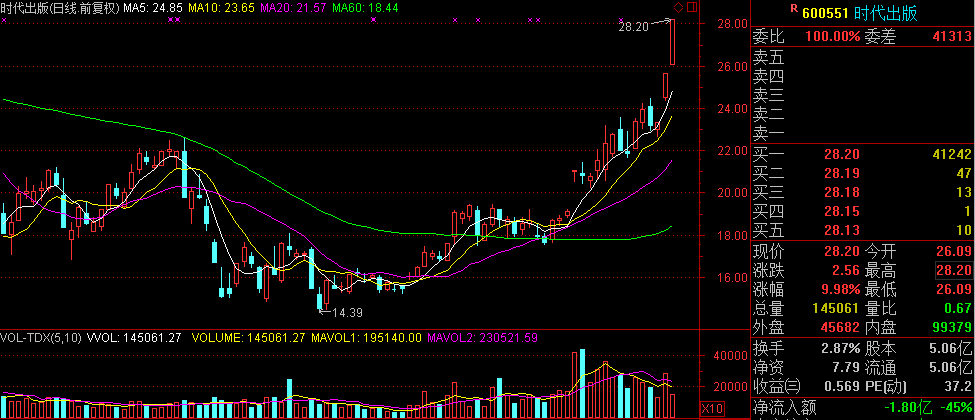Click the 买五 price 28.13
This screenshot has height=420, width=975.
pos(843,230)
